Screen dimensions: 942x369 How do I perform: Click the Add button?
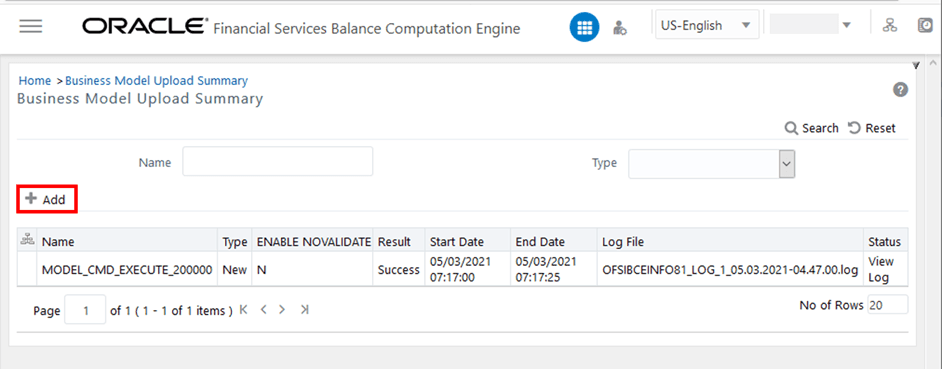(x=46, y=200)
